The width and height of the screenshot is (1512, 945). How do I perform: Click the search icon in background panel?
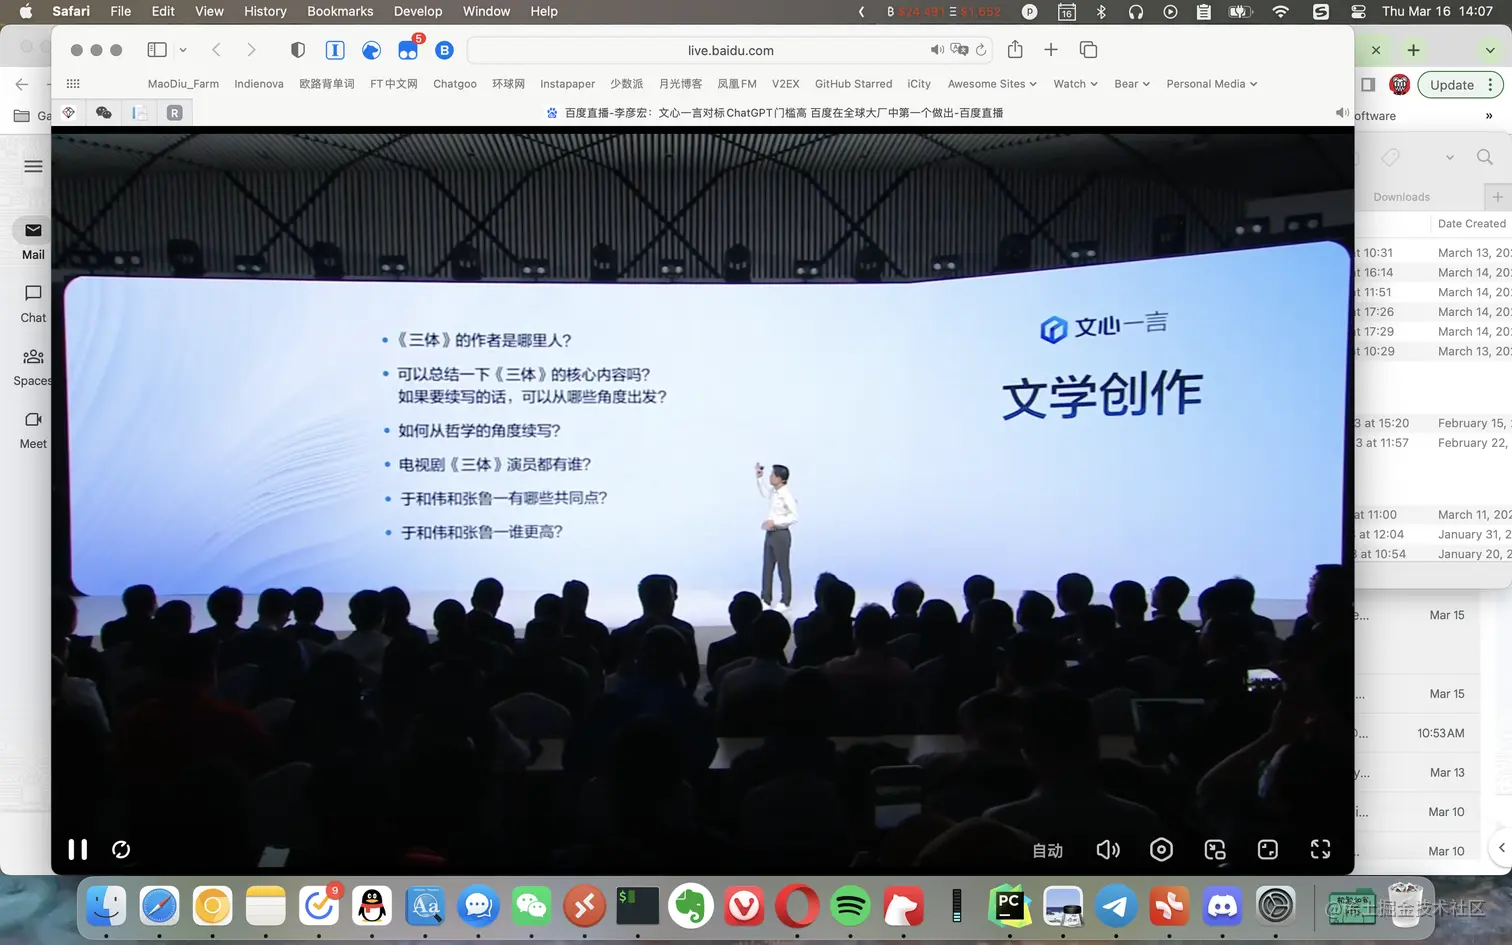click(1485, 157)
